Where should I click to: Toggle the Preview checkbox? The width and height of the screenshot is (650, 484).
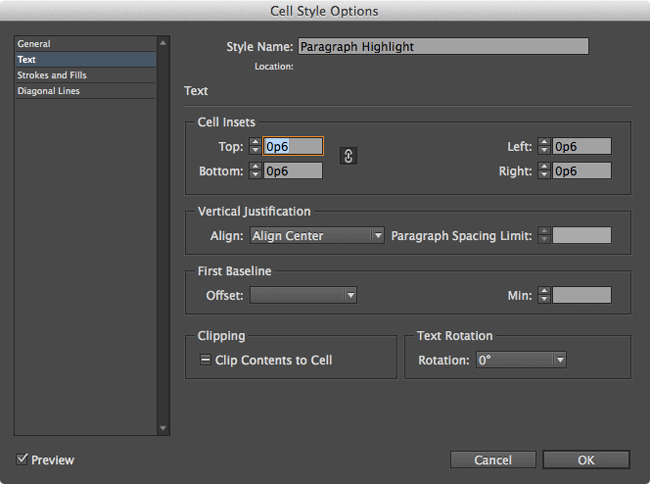point(22,459)
